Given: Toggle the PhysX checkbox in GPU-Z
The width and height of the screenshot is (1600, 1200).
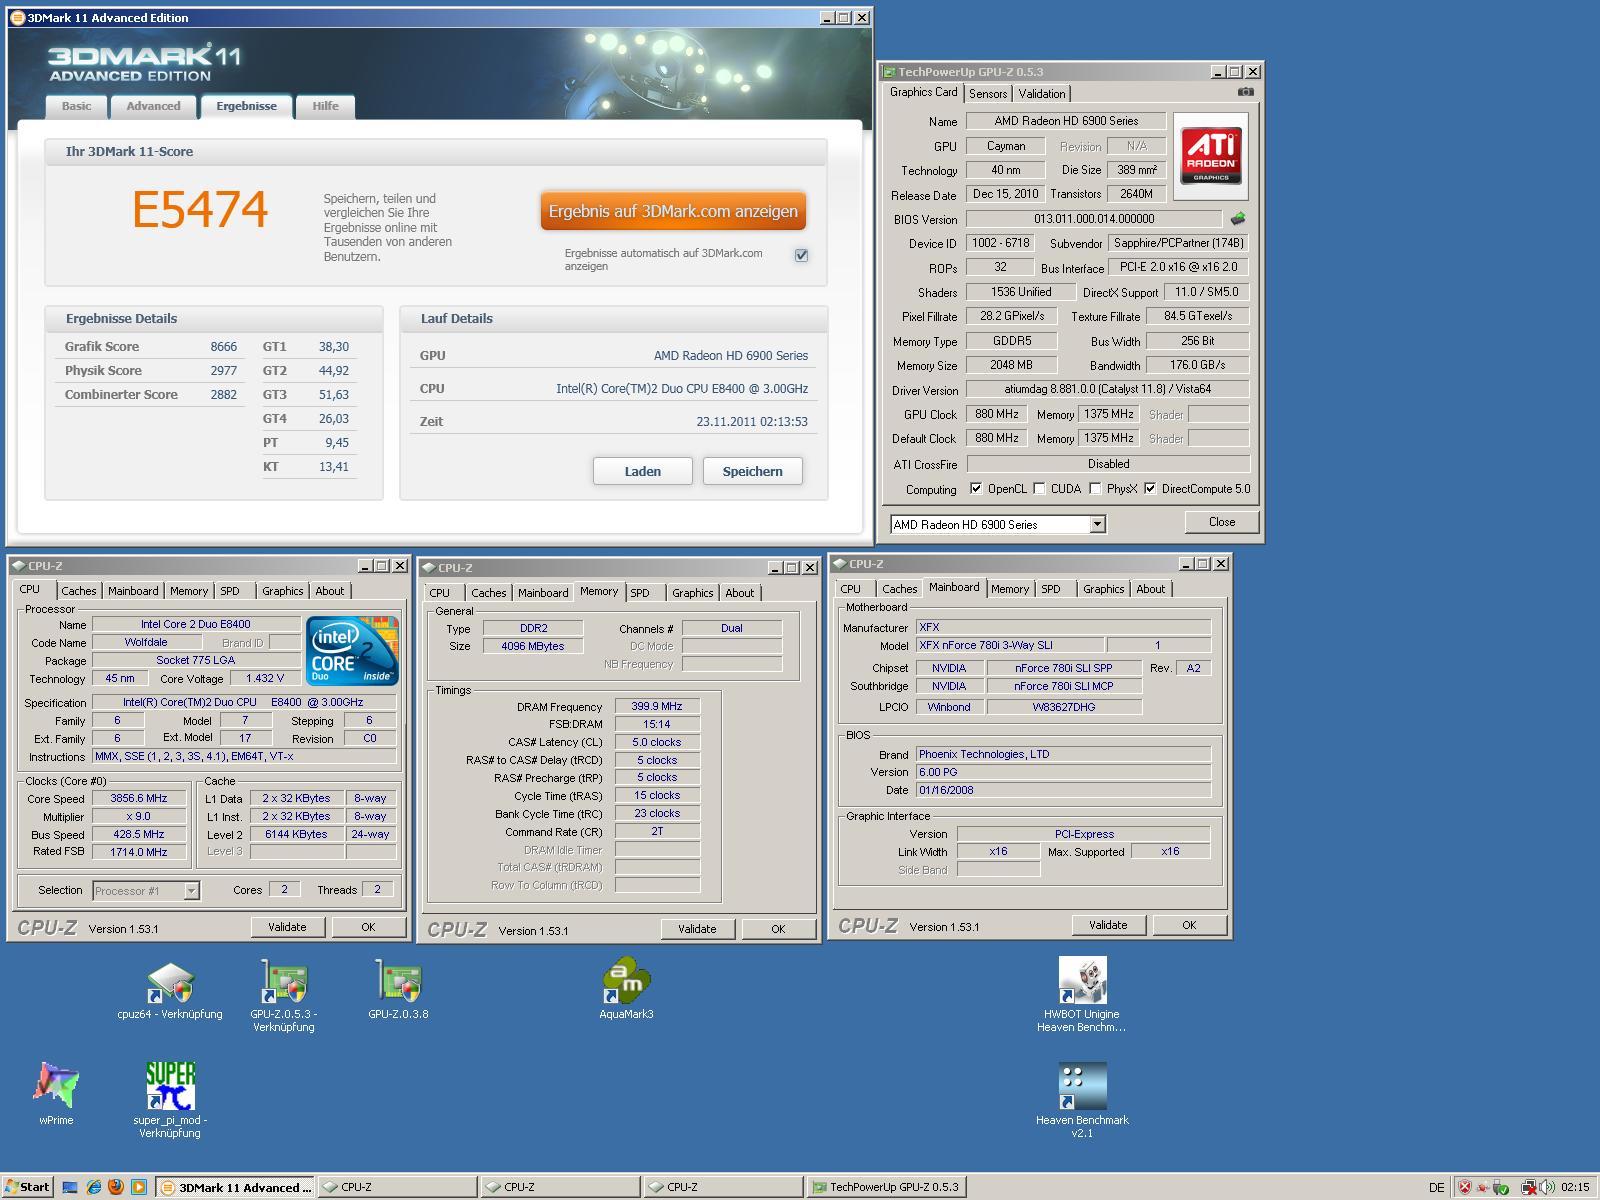Looking at the screenshot, I should (1095, 489).
